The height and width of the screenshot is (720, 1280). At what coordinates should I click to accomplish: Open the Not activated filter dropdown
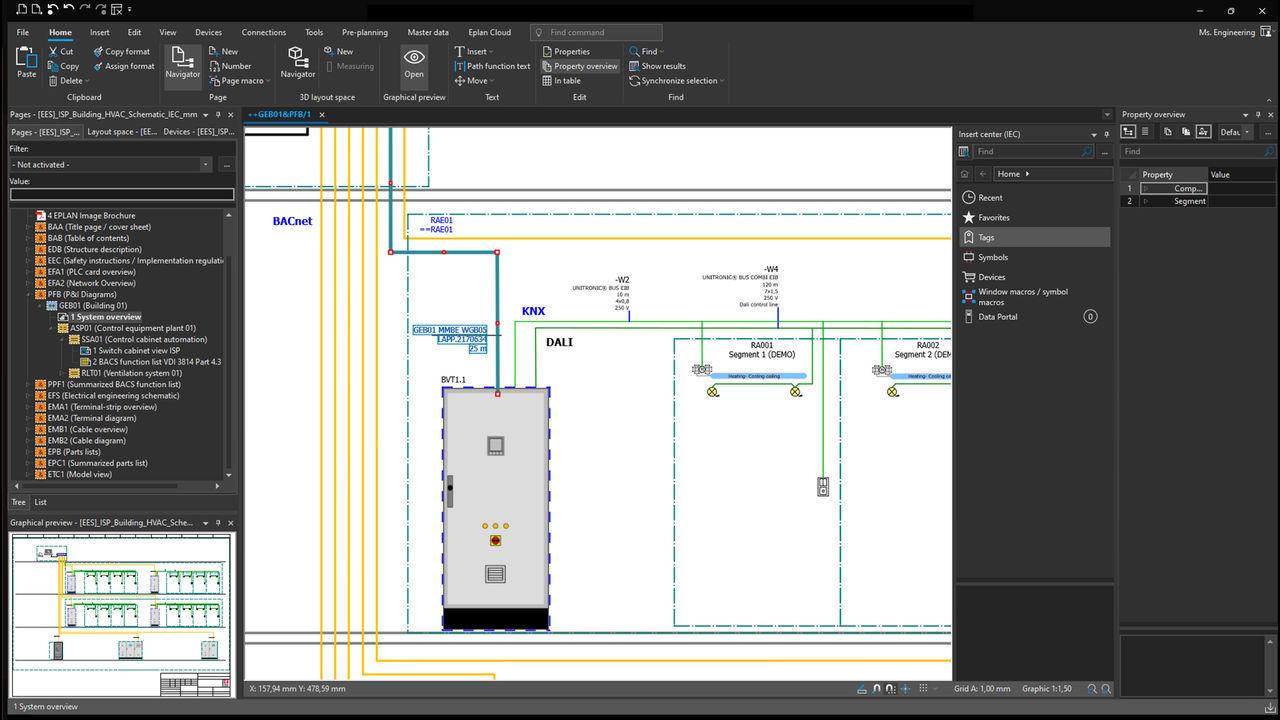point(207,163)
